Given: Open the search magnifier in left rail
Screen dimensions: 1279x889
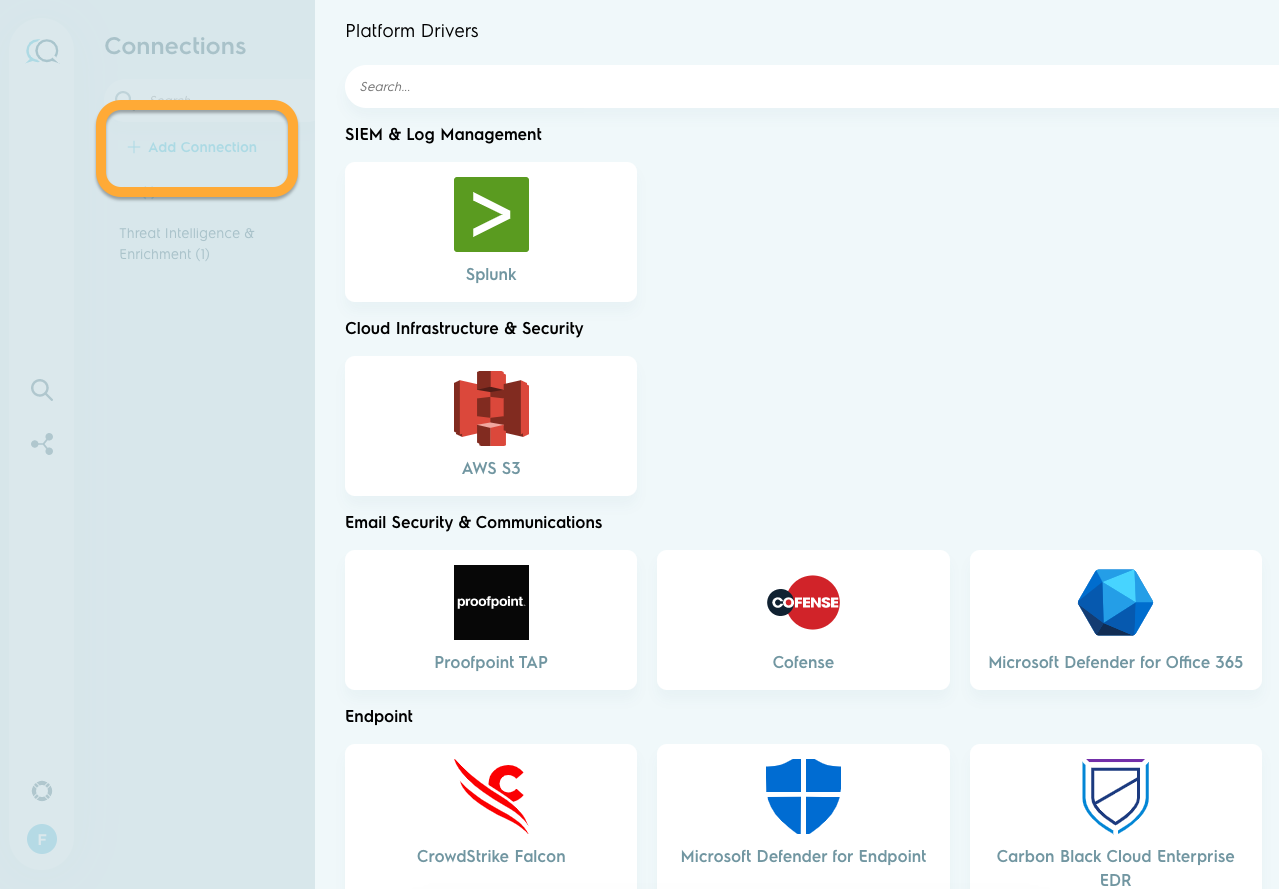Looking at the screenshot, I should 42,390.
